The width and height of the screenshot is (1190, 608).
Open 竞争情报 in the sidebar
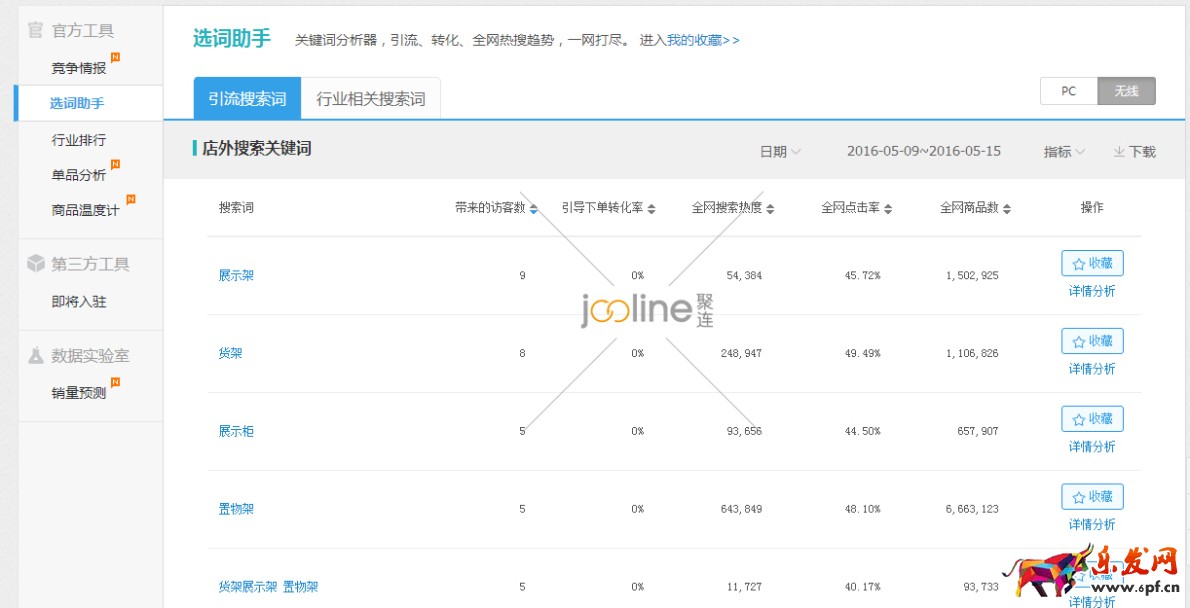[79, 69]
